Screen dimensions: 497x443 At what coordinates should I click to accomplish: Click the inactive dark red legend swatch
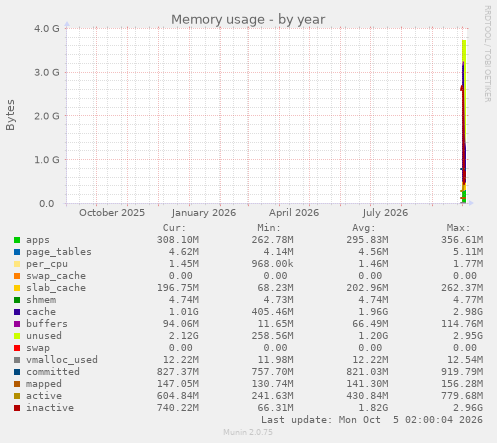pyautogui.click(x=17, y=408)
